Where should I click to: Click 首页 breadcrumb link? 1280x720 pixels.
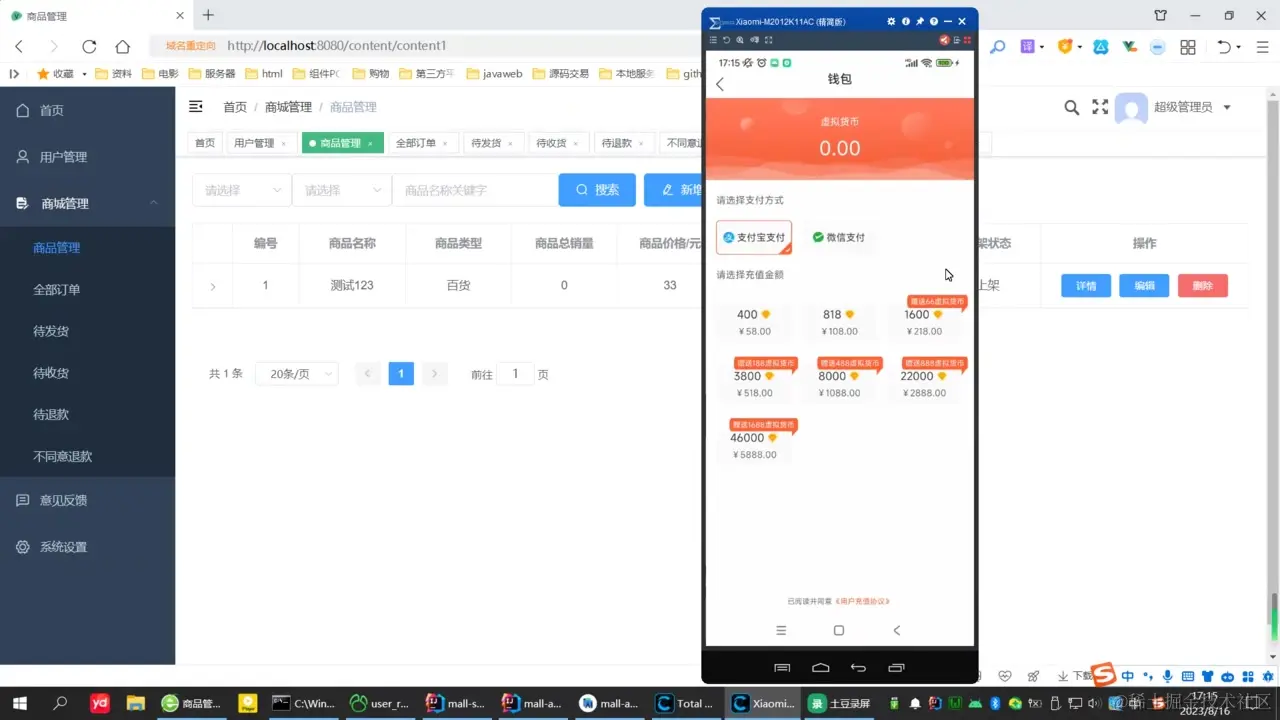pos(235,107)
